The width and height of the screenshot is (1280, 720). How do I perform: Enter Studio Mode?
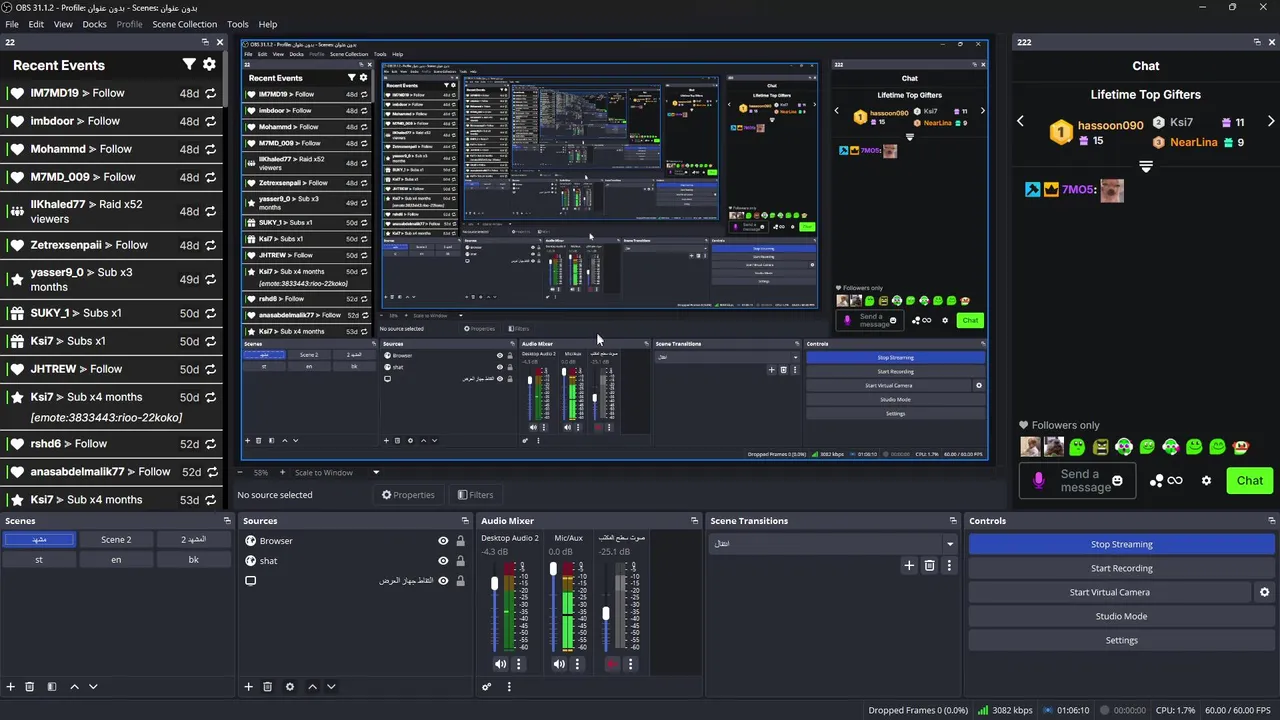(x=1121, y=616)
